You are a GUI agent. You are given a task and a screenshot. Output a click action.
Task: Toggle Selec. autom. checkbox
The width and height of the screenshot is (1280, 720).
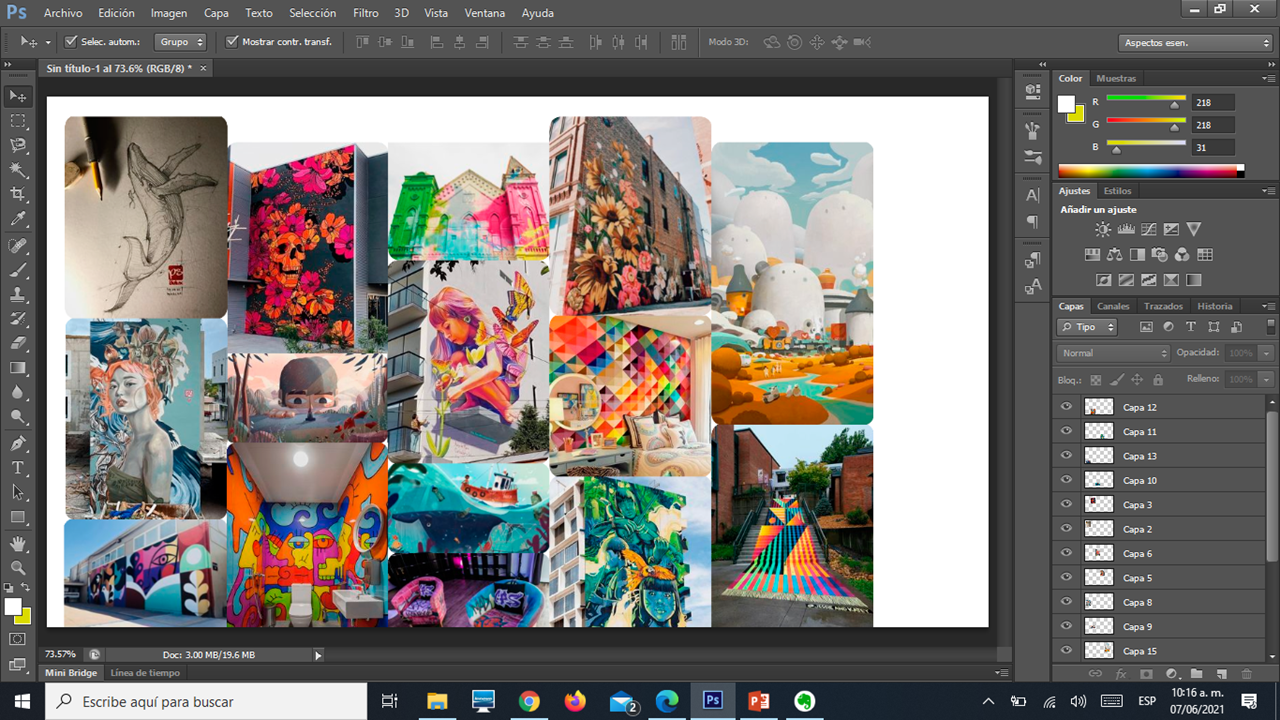click(x=71, y=42)
